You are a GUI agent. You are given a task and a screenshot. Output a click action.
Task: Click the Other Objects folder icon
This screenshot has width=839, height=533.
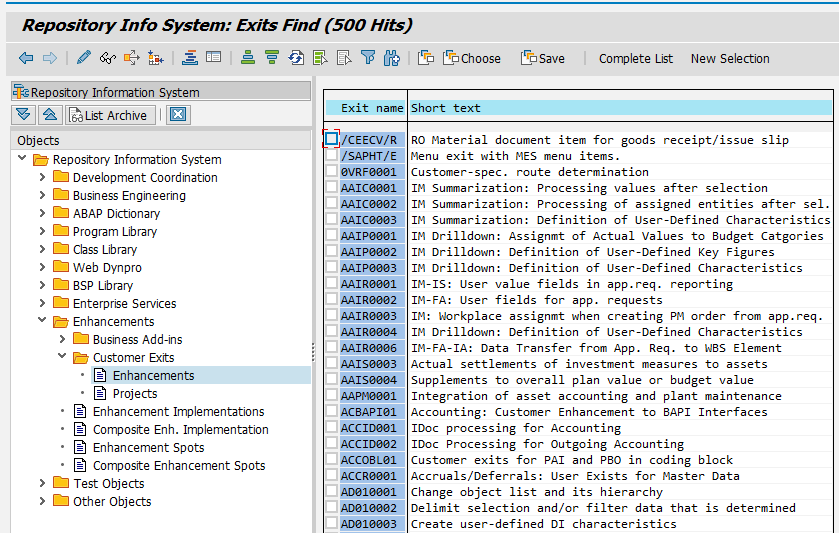click(x=61, y=500)
